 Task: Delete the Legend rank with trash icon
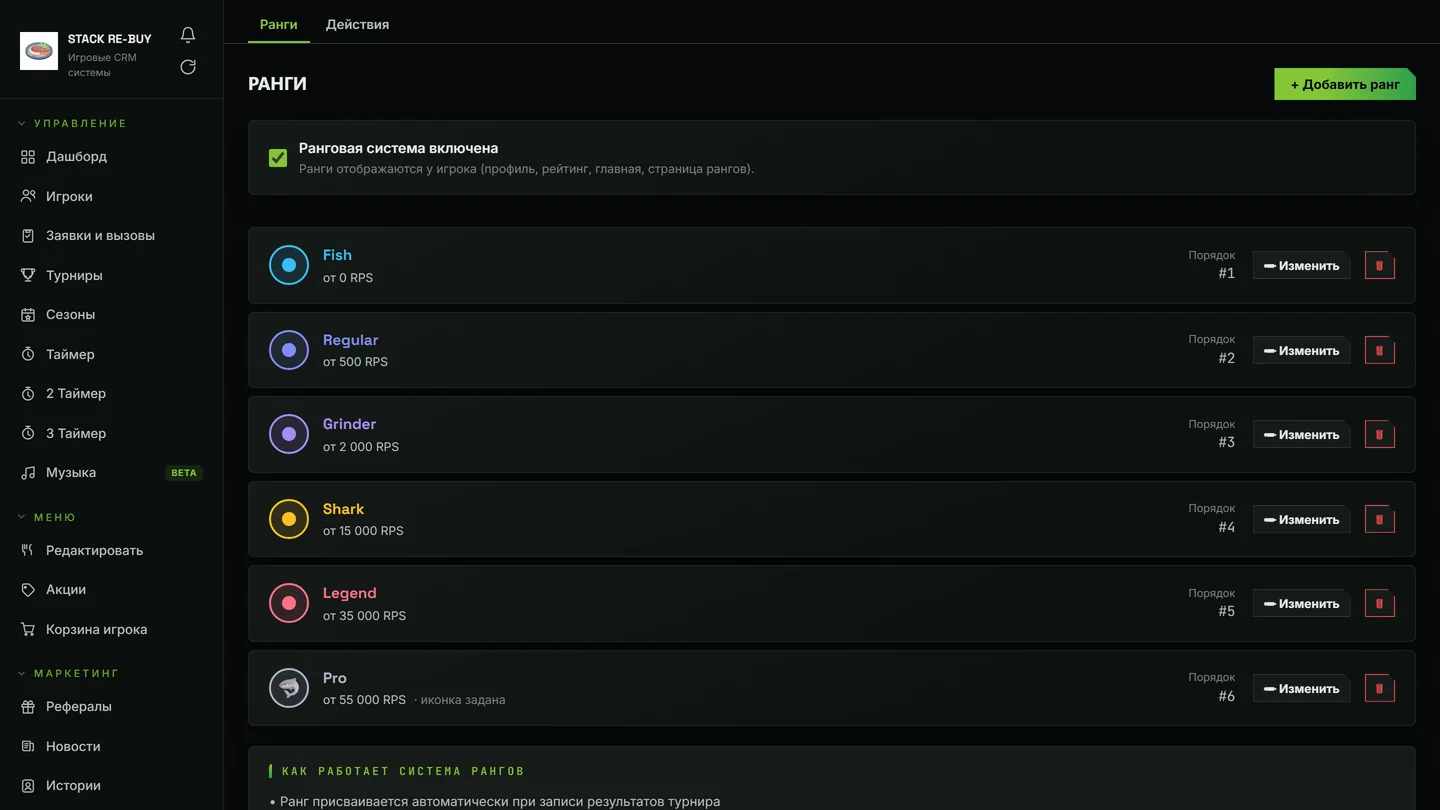click(x=1380, y=604)
